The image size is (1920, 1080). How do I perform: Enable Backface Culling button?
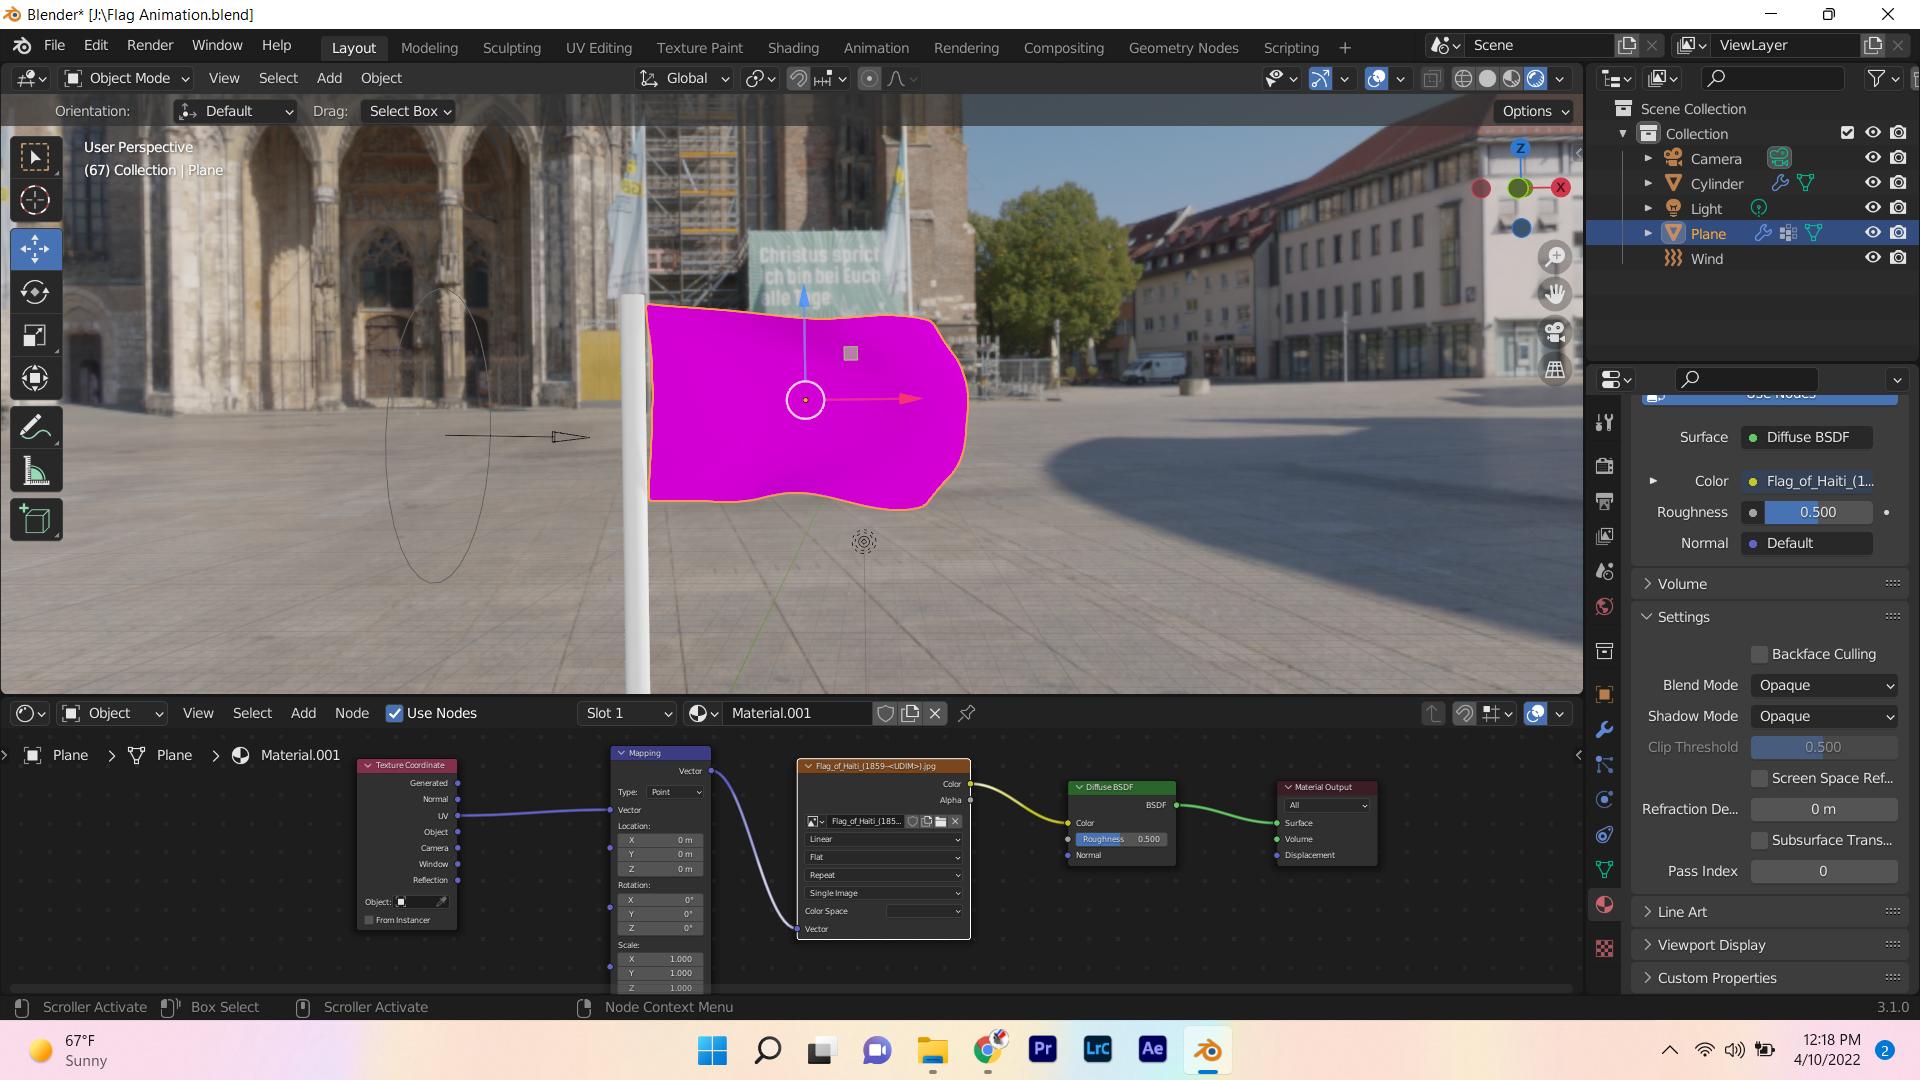[x=1759, y=653]
